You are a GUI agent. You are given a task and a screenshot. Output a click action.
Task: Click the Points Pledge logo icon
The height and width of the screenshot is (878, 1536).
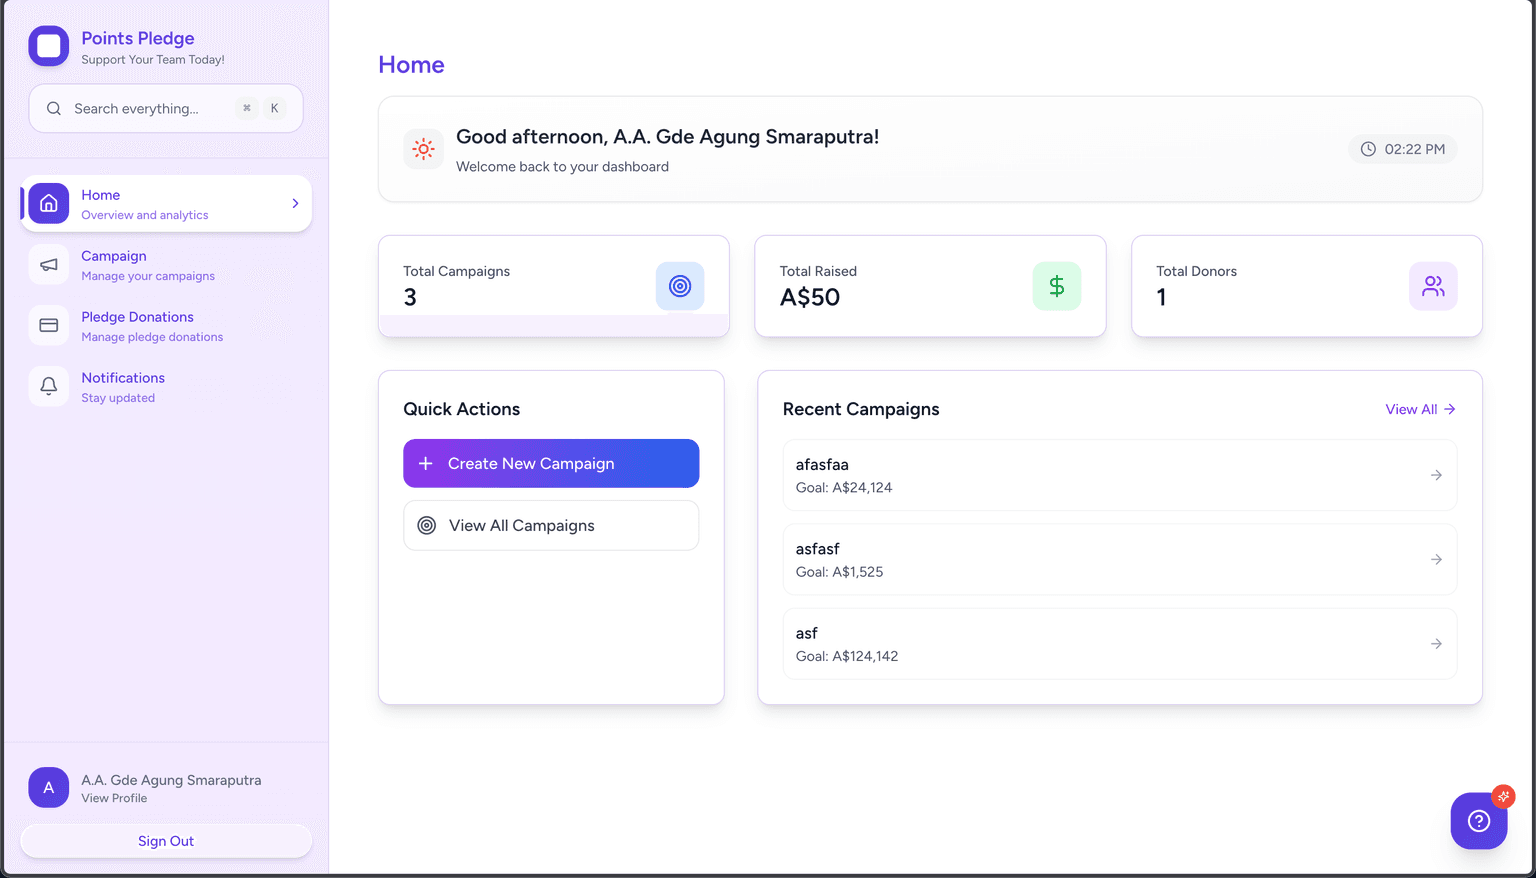(x=48, y=46)
